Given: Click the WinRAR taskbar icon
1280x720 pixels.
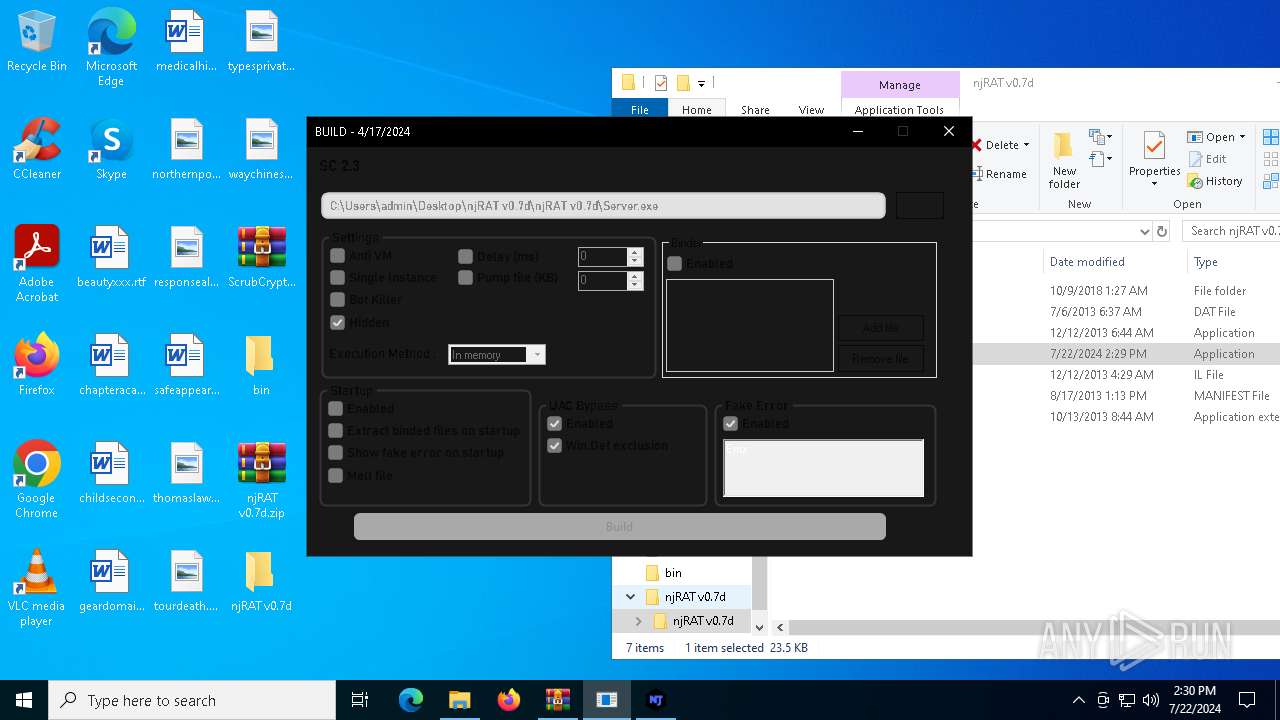Looking at the screenshot, I should (x=557, y=700).
